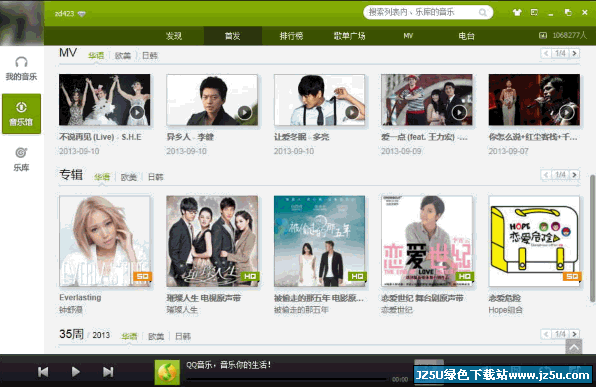This screenshot has width=596, height=387.
Task: Click HQ badge on 被偷走的那五年 album
Action: (x=357, y=276)
